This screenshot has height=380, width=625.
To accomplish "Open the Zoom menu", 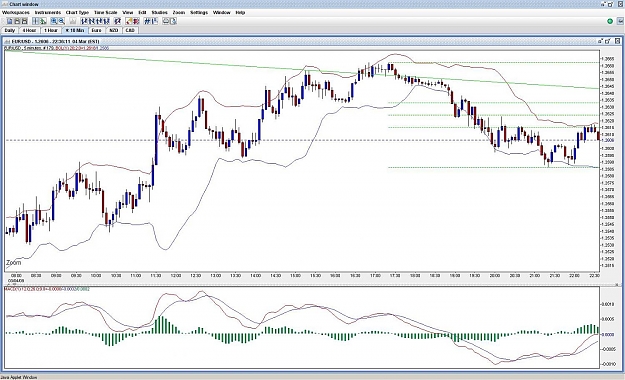I will (179, 12).
